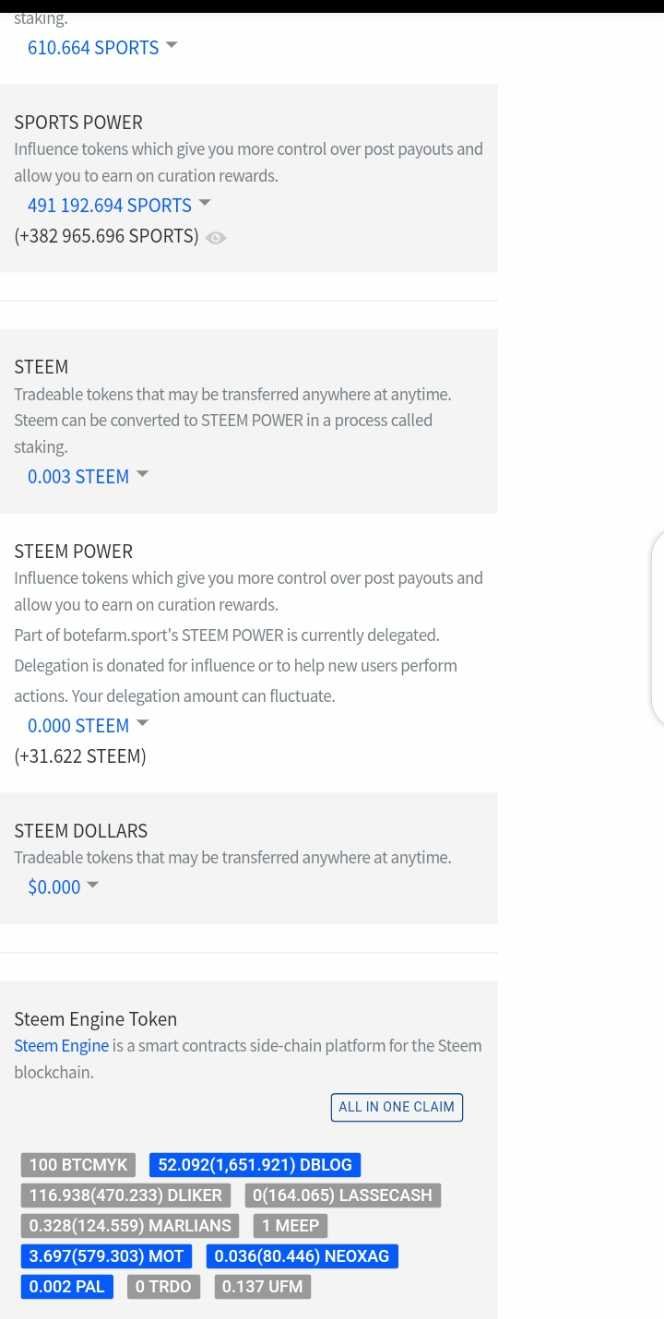Click the 1 MEEP token badge

coord(291,1226)
